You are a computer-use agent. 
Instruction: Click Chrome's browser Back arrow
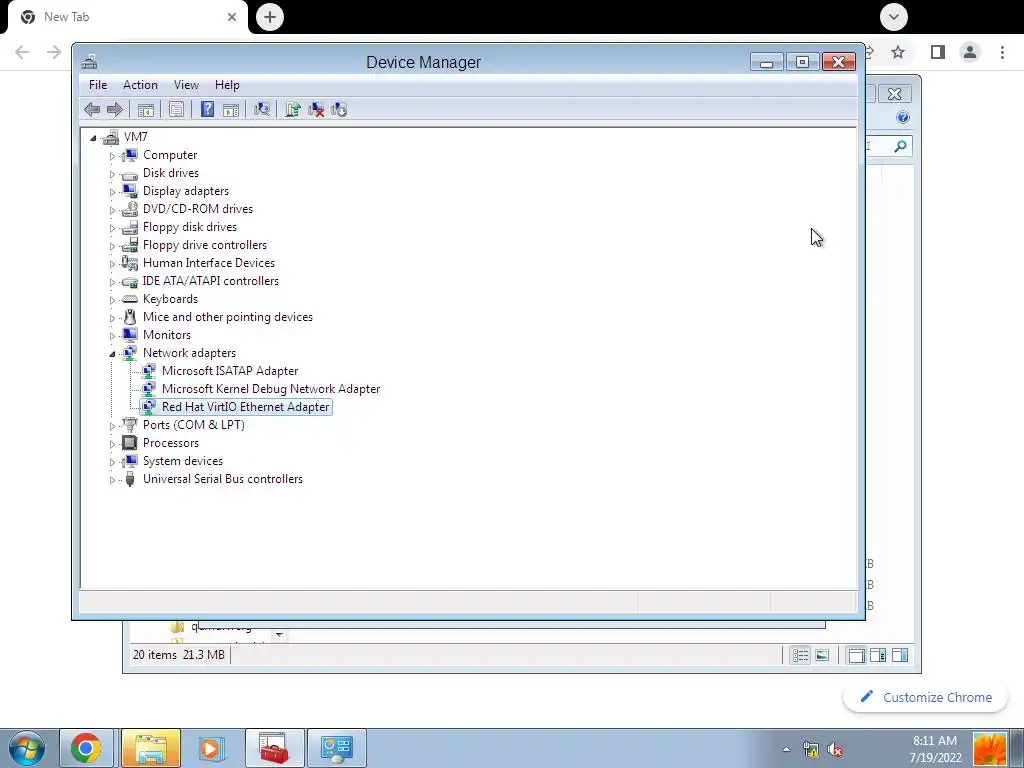22,52
